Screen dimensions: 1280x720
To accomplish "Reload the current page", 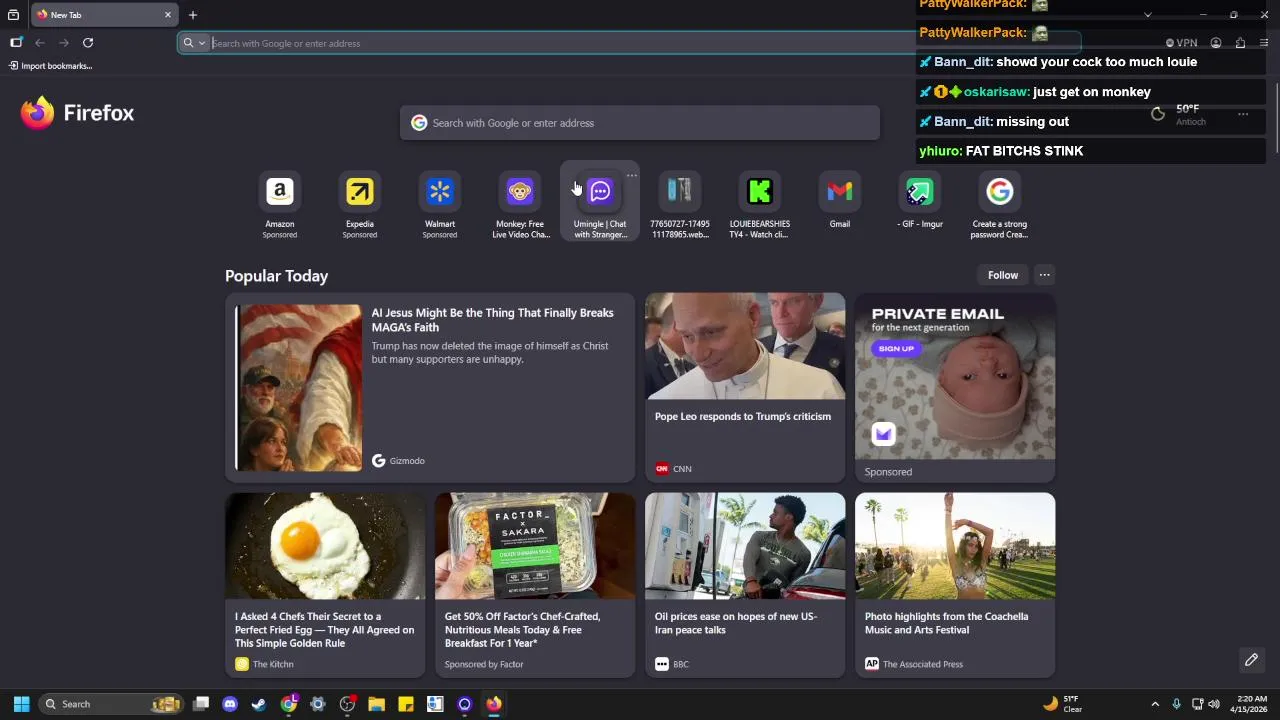I will [x=88, y=43].
